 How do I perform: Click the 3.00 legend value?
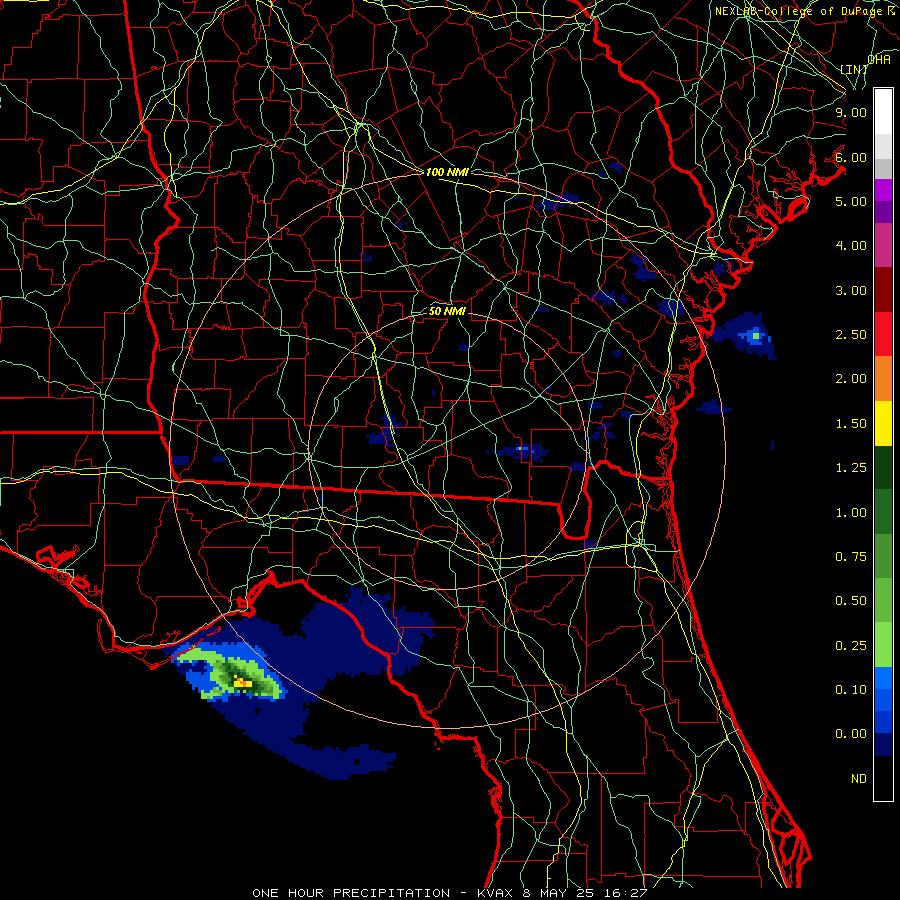[x=851, y=290]
